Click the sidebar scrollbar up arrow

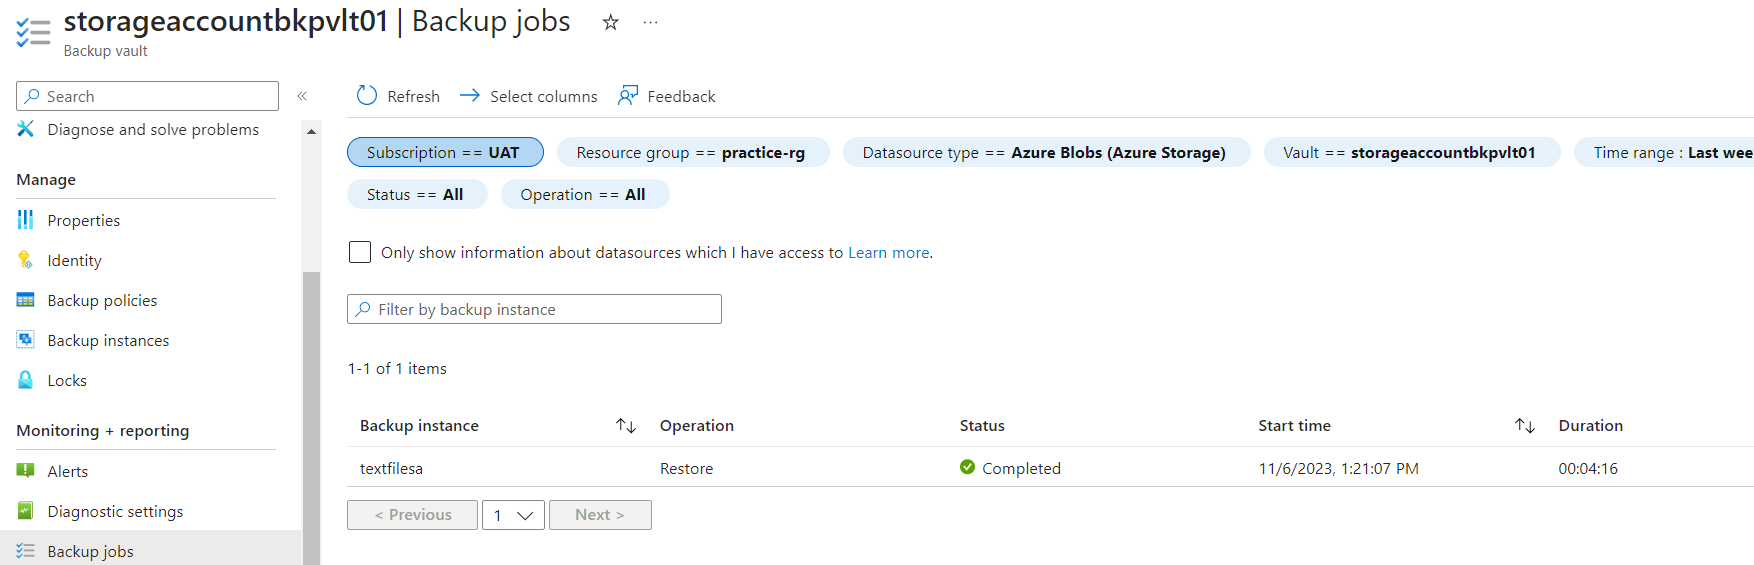coord(311,131)
